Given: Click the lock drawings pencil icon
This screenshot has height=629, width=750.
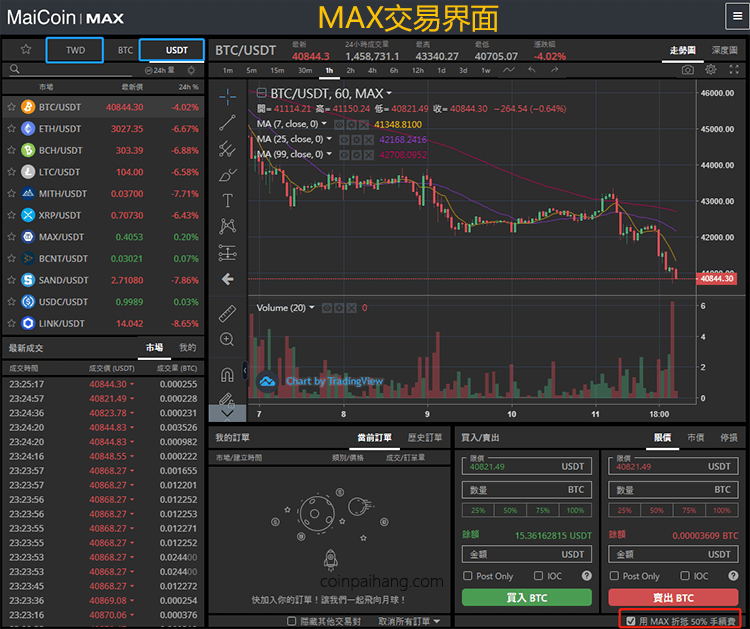Looking at the screenshot, I should (x=227, y=398).
